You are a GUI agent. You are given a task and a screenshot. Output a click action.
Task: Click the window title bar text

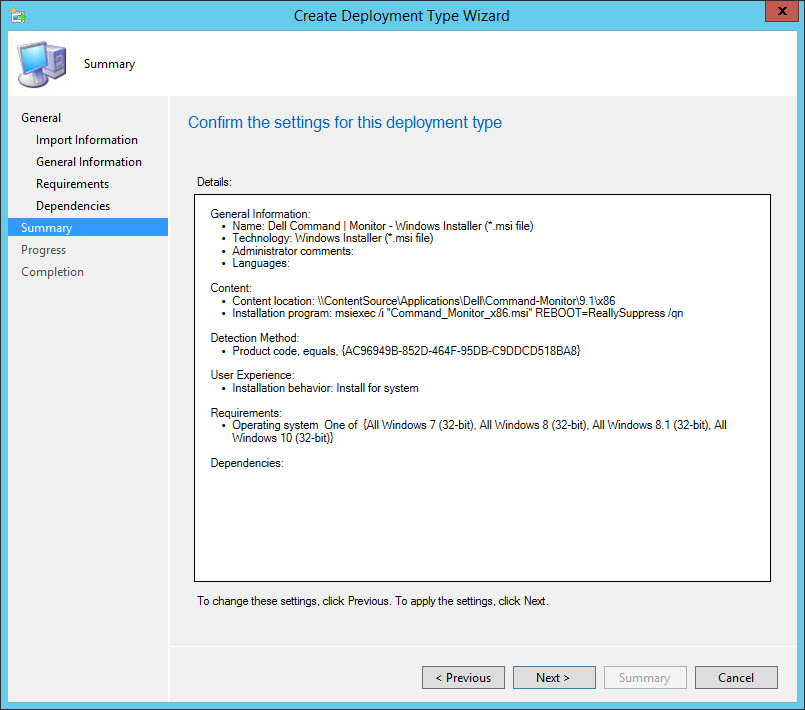click(x=402, y=15)
